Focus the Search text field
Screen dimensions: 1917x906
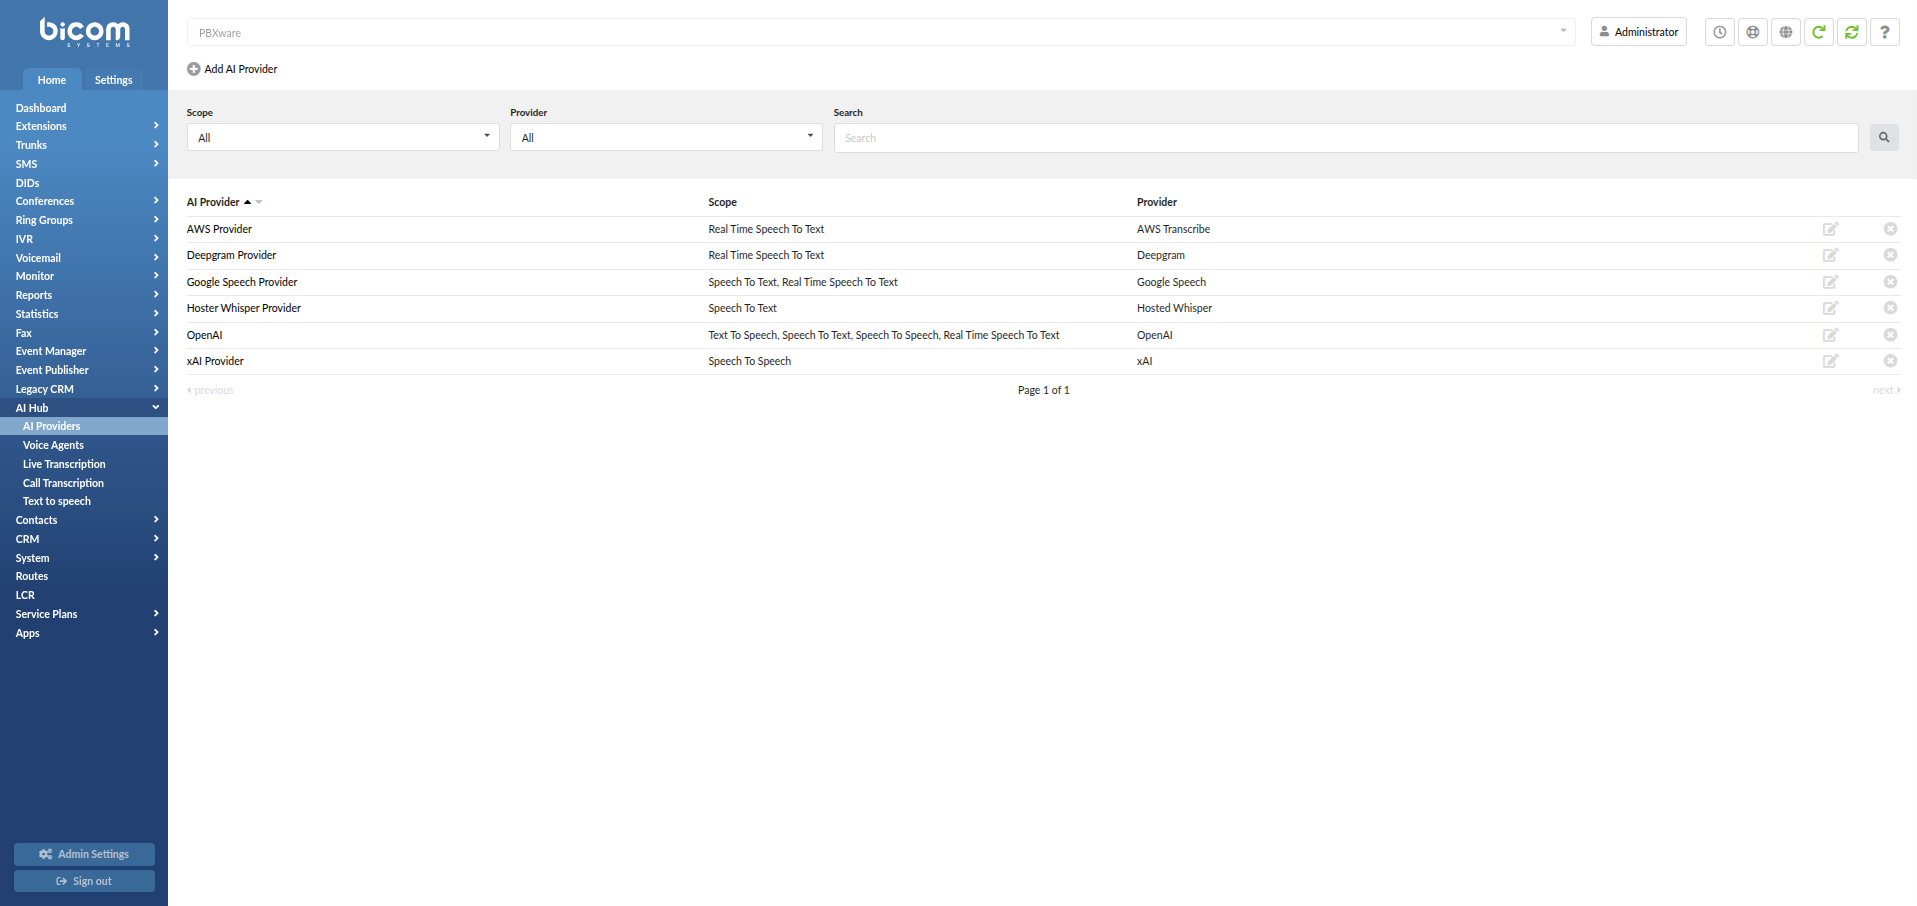[1346, 138]
